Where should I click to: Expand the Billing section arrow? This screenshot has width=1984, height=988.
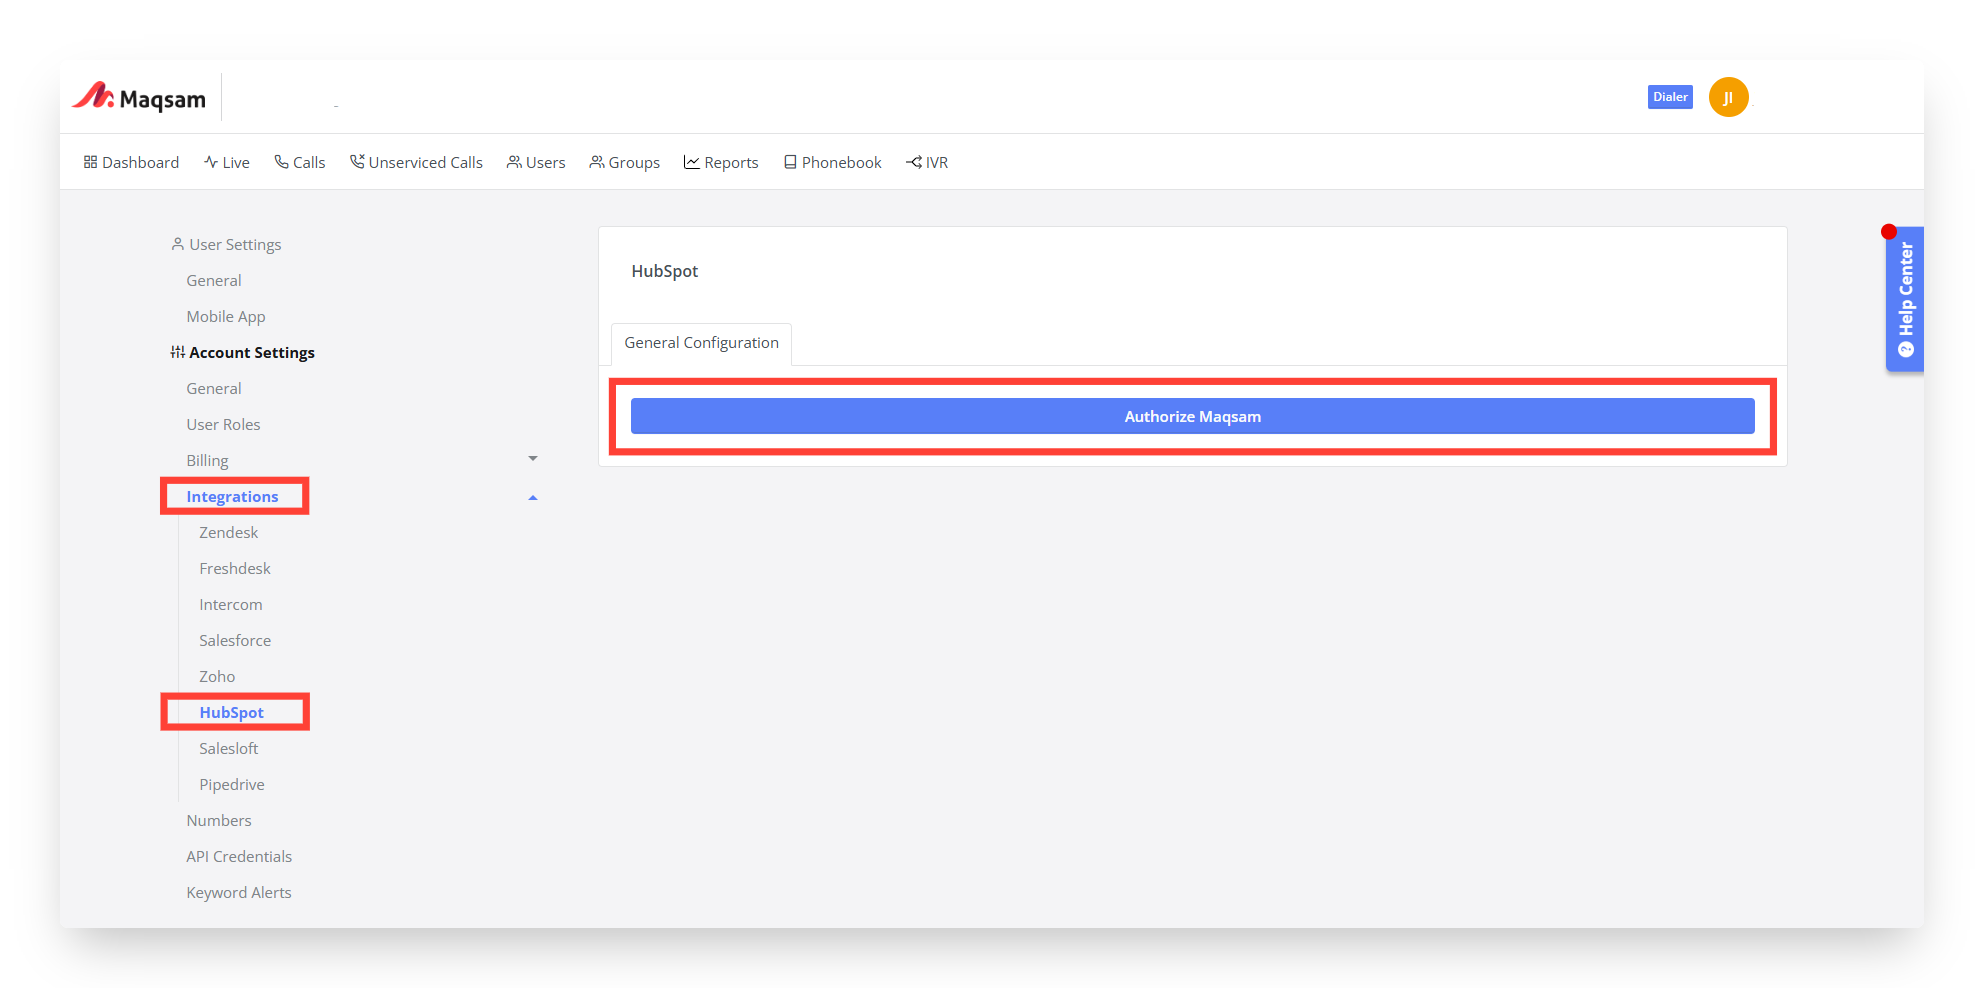coord(533,459)
